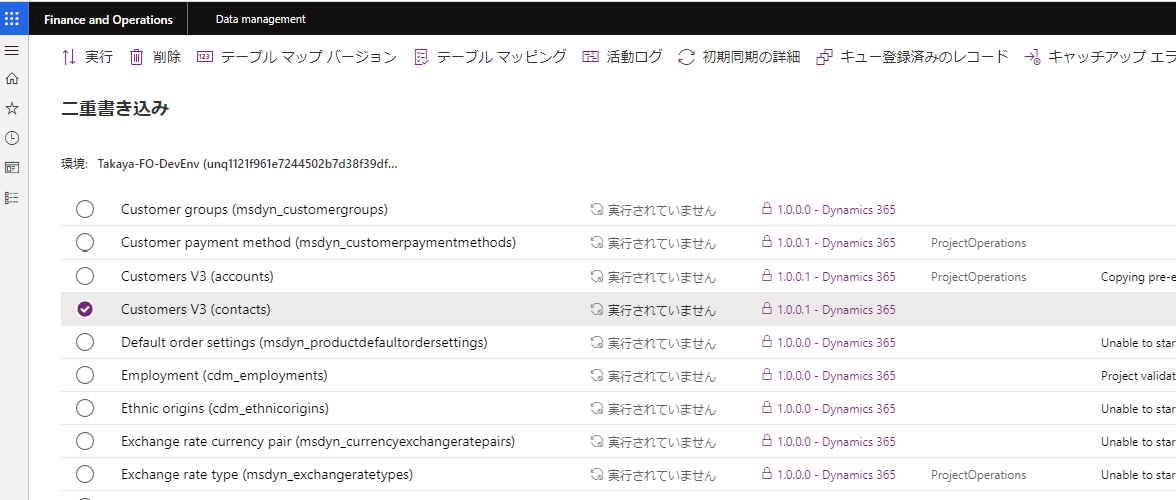Screen dimensions: 1176x500
Task: Open Exchange rate currency pair map name
Action: [318, 442]
